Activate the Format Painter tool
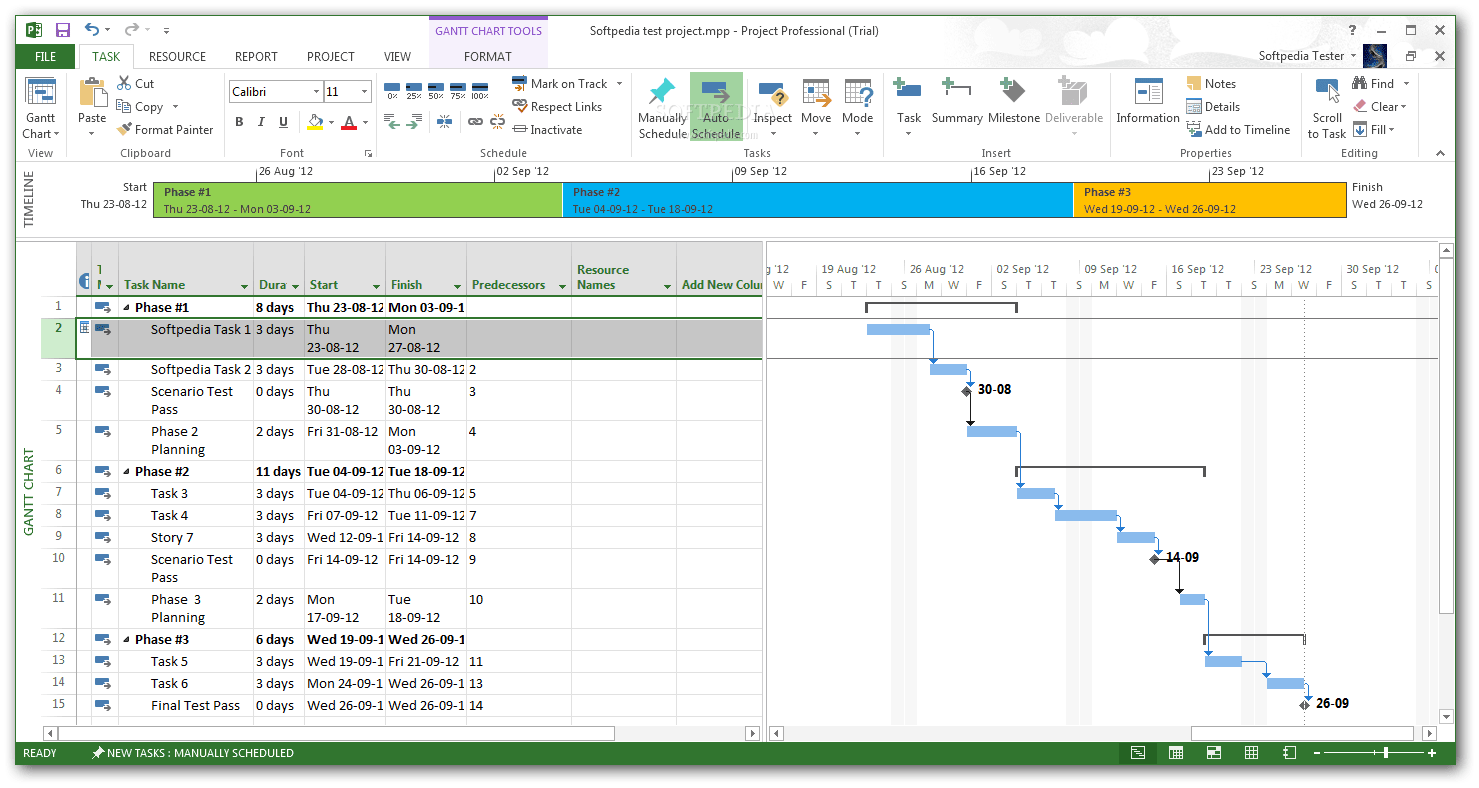This screenshot has width=1479, height=788. click(165, 130)
